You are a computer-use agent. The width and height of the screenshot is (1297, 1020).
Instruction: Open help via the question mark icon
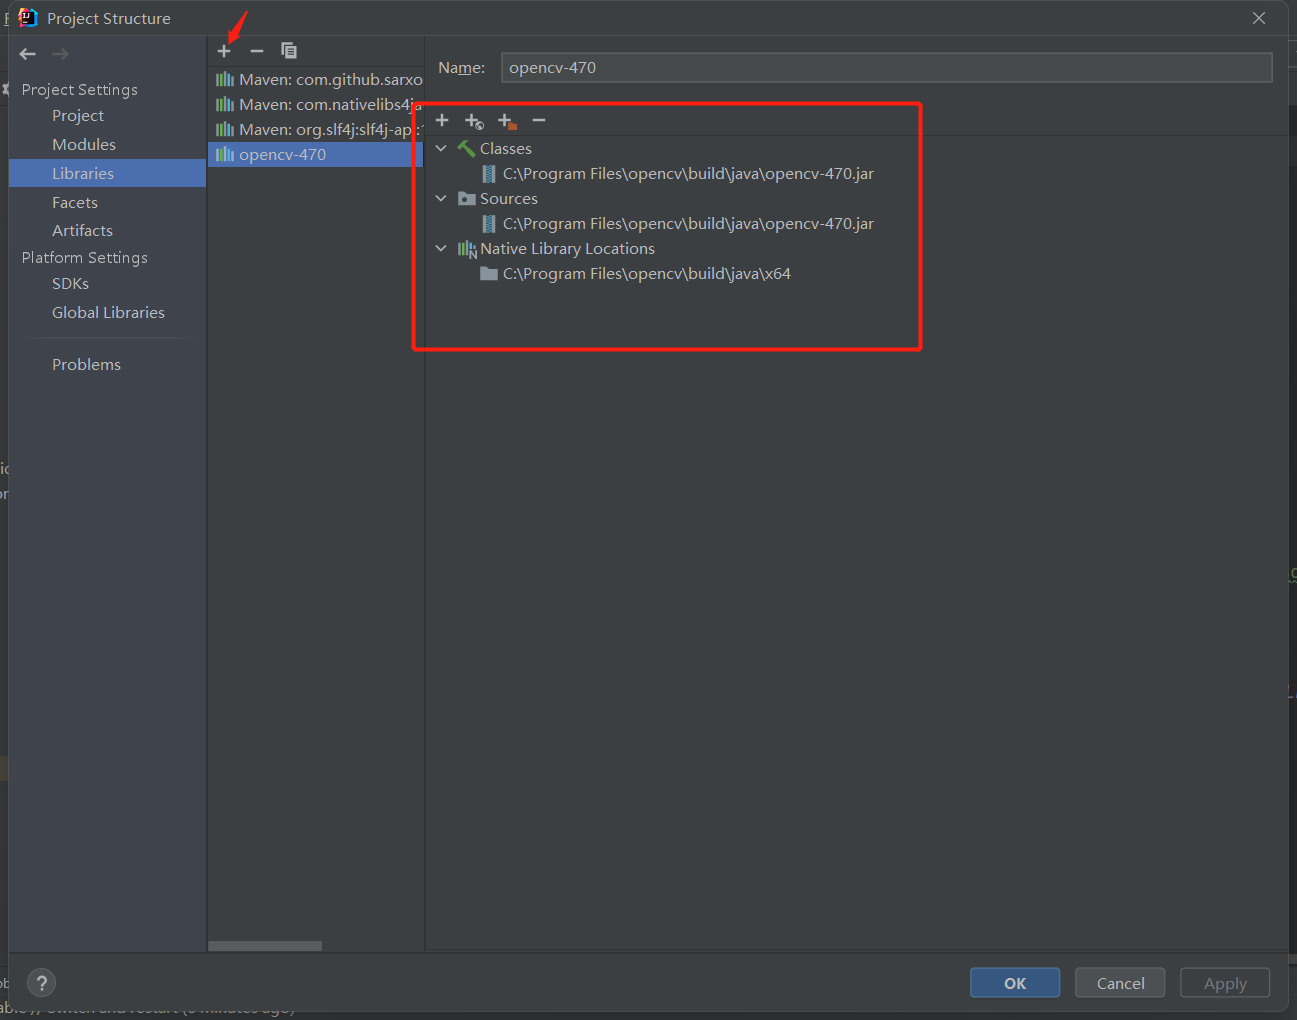pos(41,982)
